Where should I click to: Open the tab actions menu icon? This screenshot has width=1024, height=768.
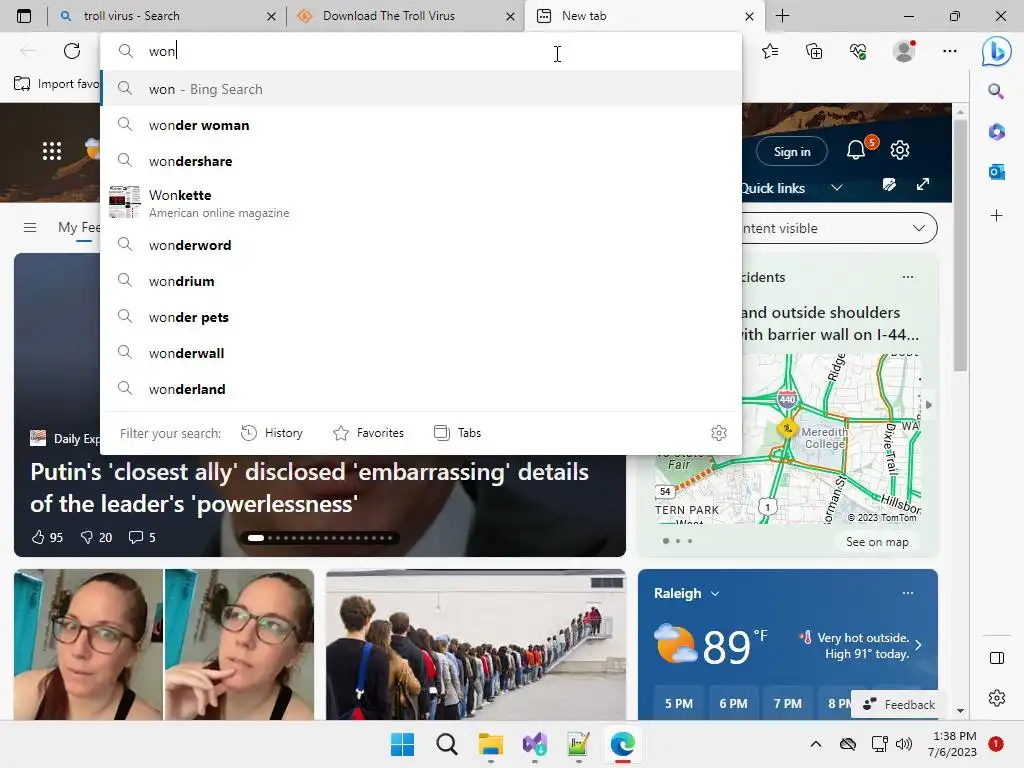click(24, 16)
